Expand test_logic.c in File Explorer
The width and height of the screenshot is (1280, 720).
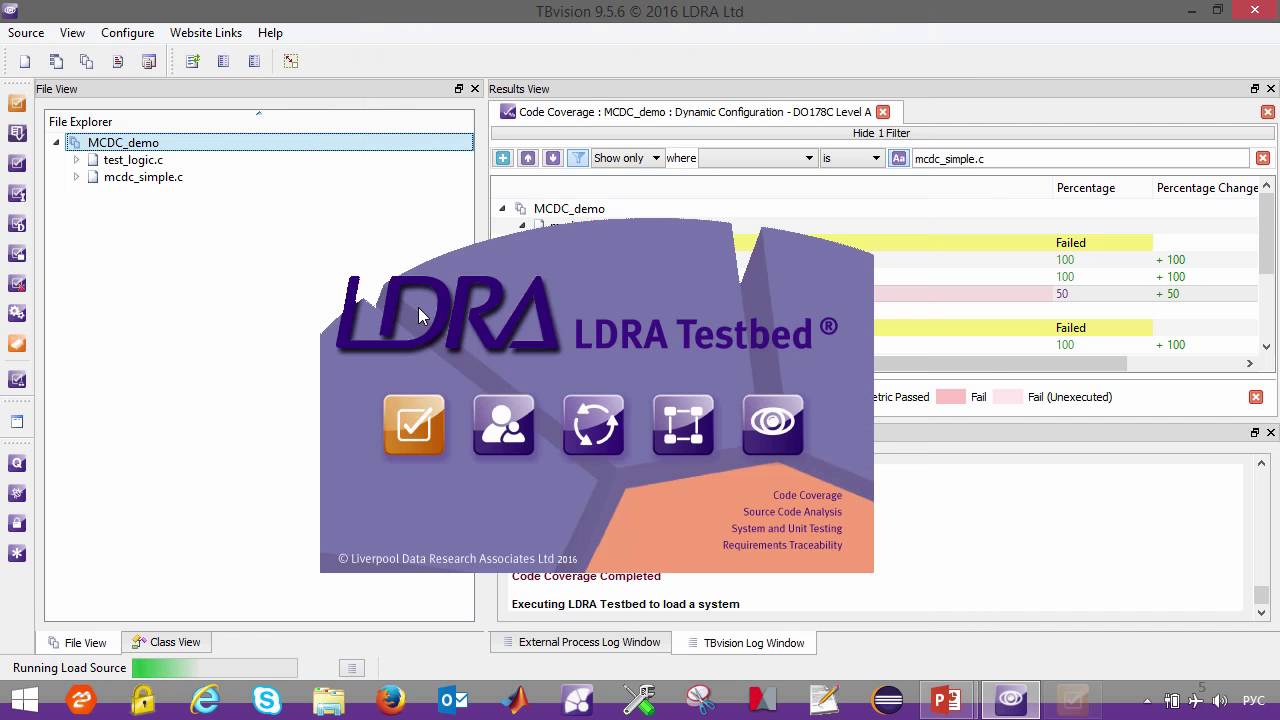click(76, 160)
